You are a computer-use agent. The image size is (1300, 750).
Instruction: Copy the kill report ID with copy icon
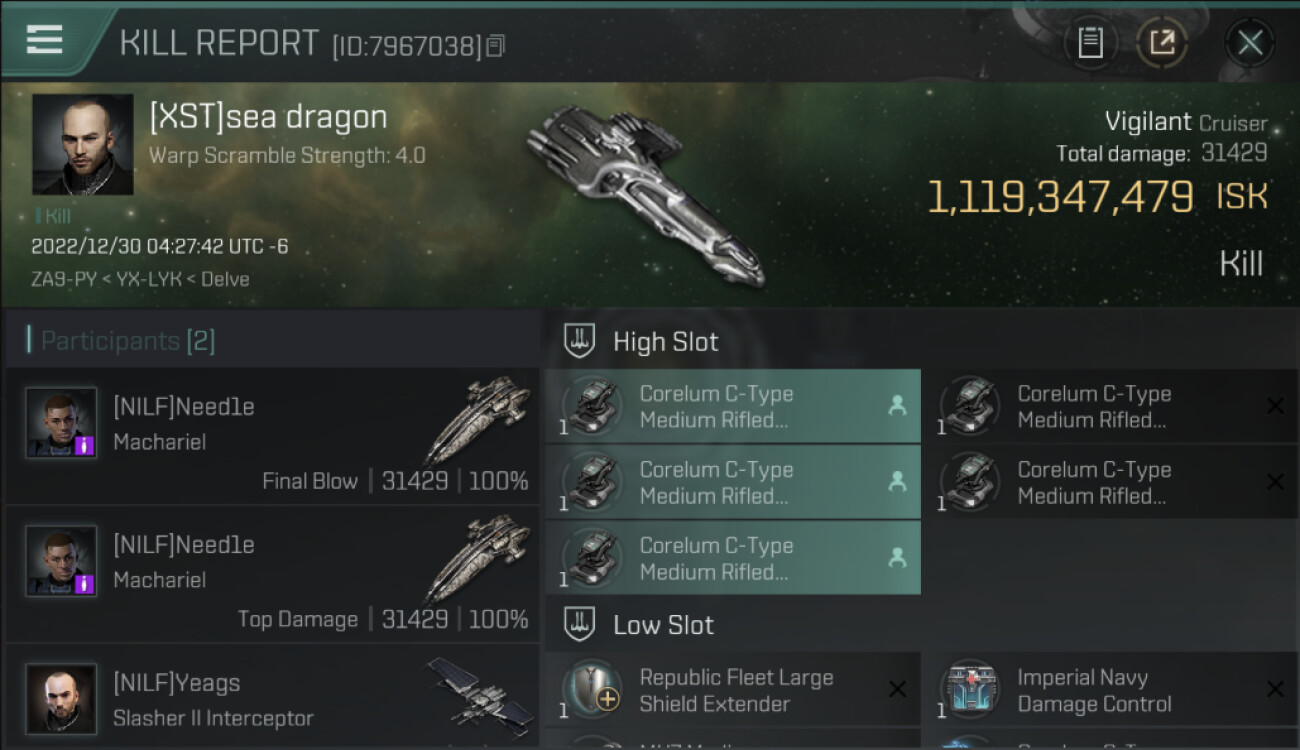[x=496, y=45]
